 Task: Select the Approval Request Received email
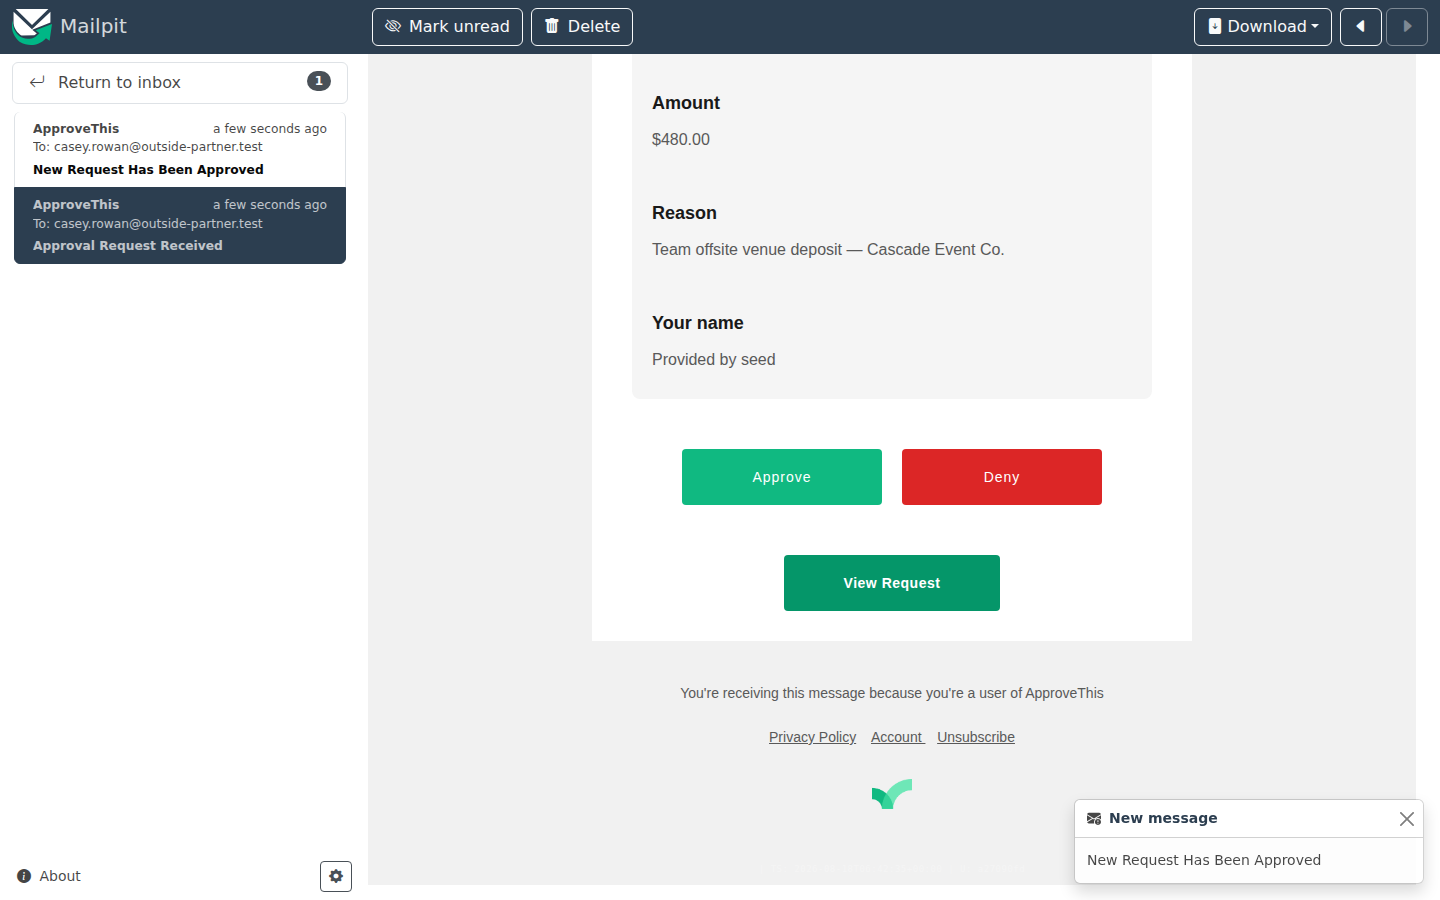point(180,225)
